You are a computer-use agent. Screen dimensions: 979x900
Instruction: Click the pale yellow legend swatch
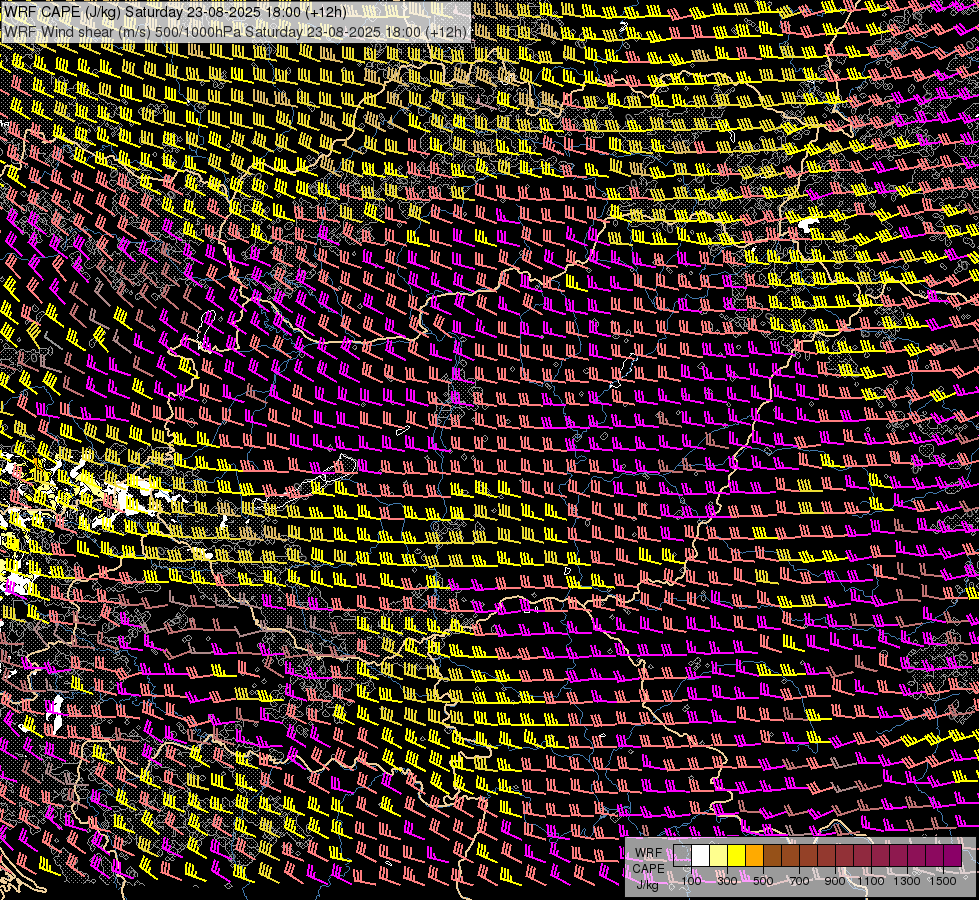[x=719, y=855]
